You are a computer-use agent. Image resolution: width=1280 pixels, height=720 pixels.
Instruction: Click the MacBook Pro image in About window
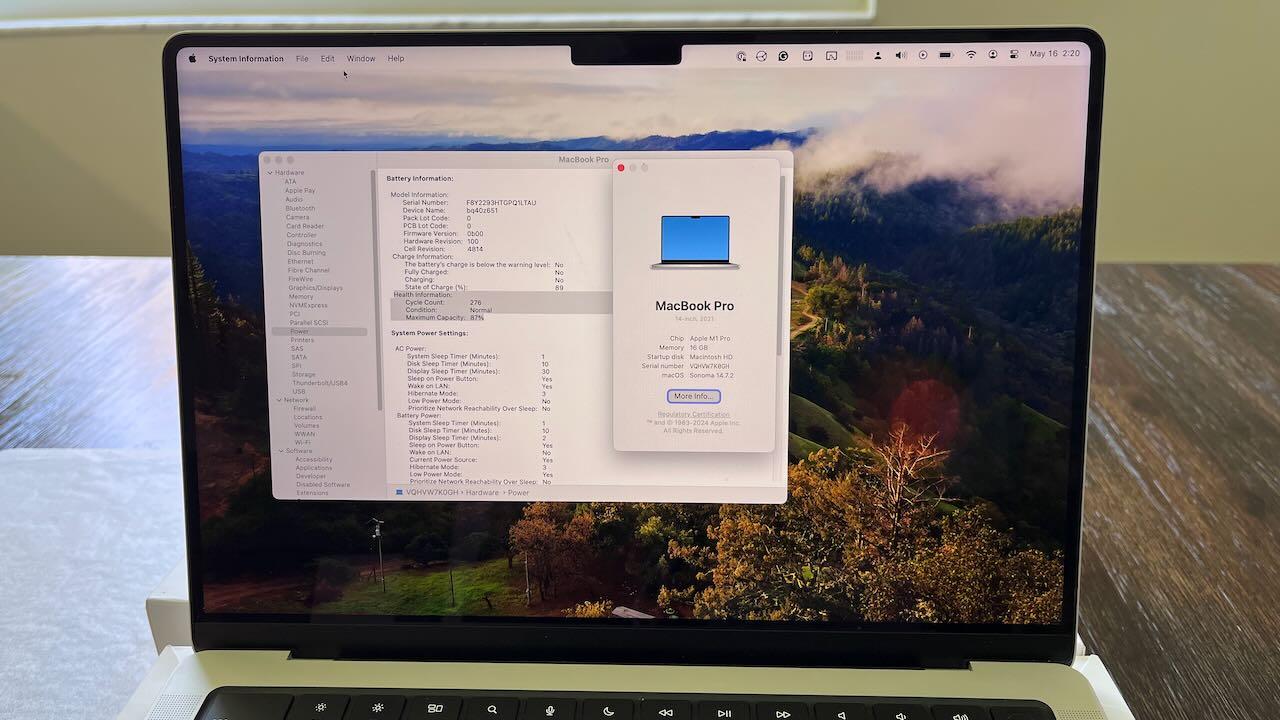tap(695, 242)
